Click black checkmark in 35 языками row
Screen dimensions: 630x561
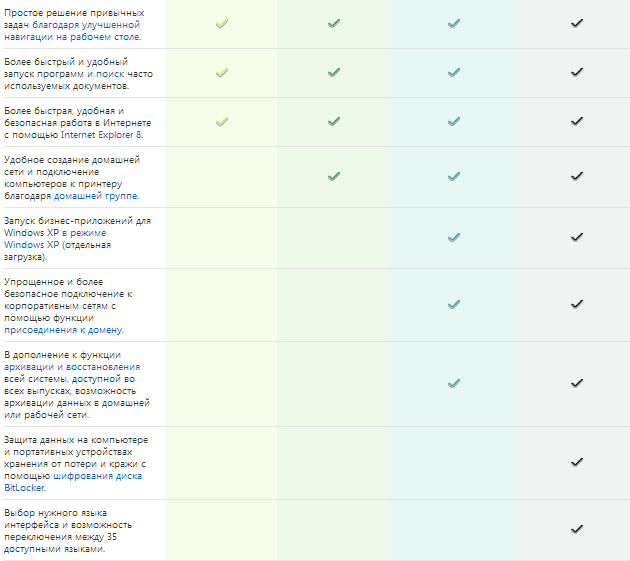(x=577, y=529)
